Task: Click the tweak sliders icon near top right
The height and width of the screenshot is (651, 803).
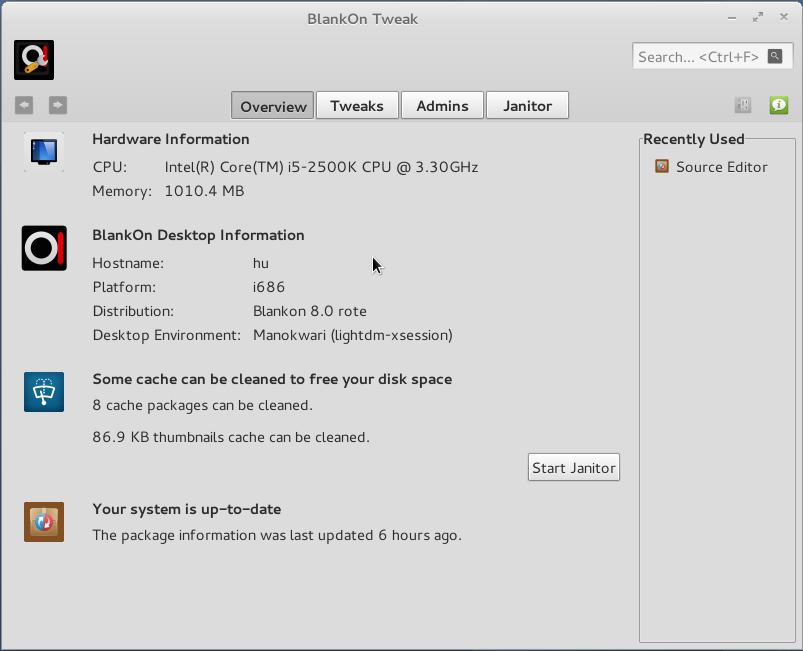Action: [x=742, y=104]
